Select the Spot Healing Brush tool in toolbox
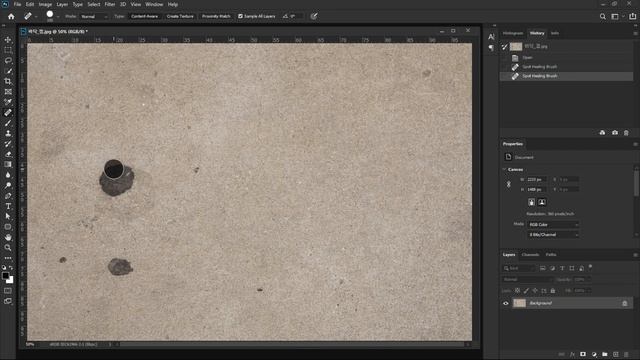The height and width of the screenshot is (360, 640). click(x=8, y=113)
